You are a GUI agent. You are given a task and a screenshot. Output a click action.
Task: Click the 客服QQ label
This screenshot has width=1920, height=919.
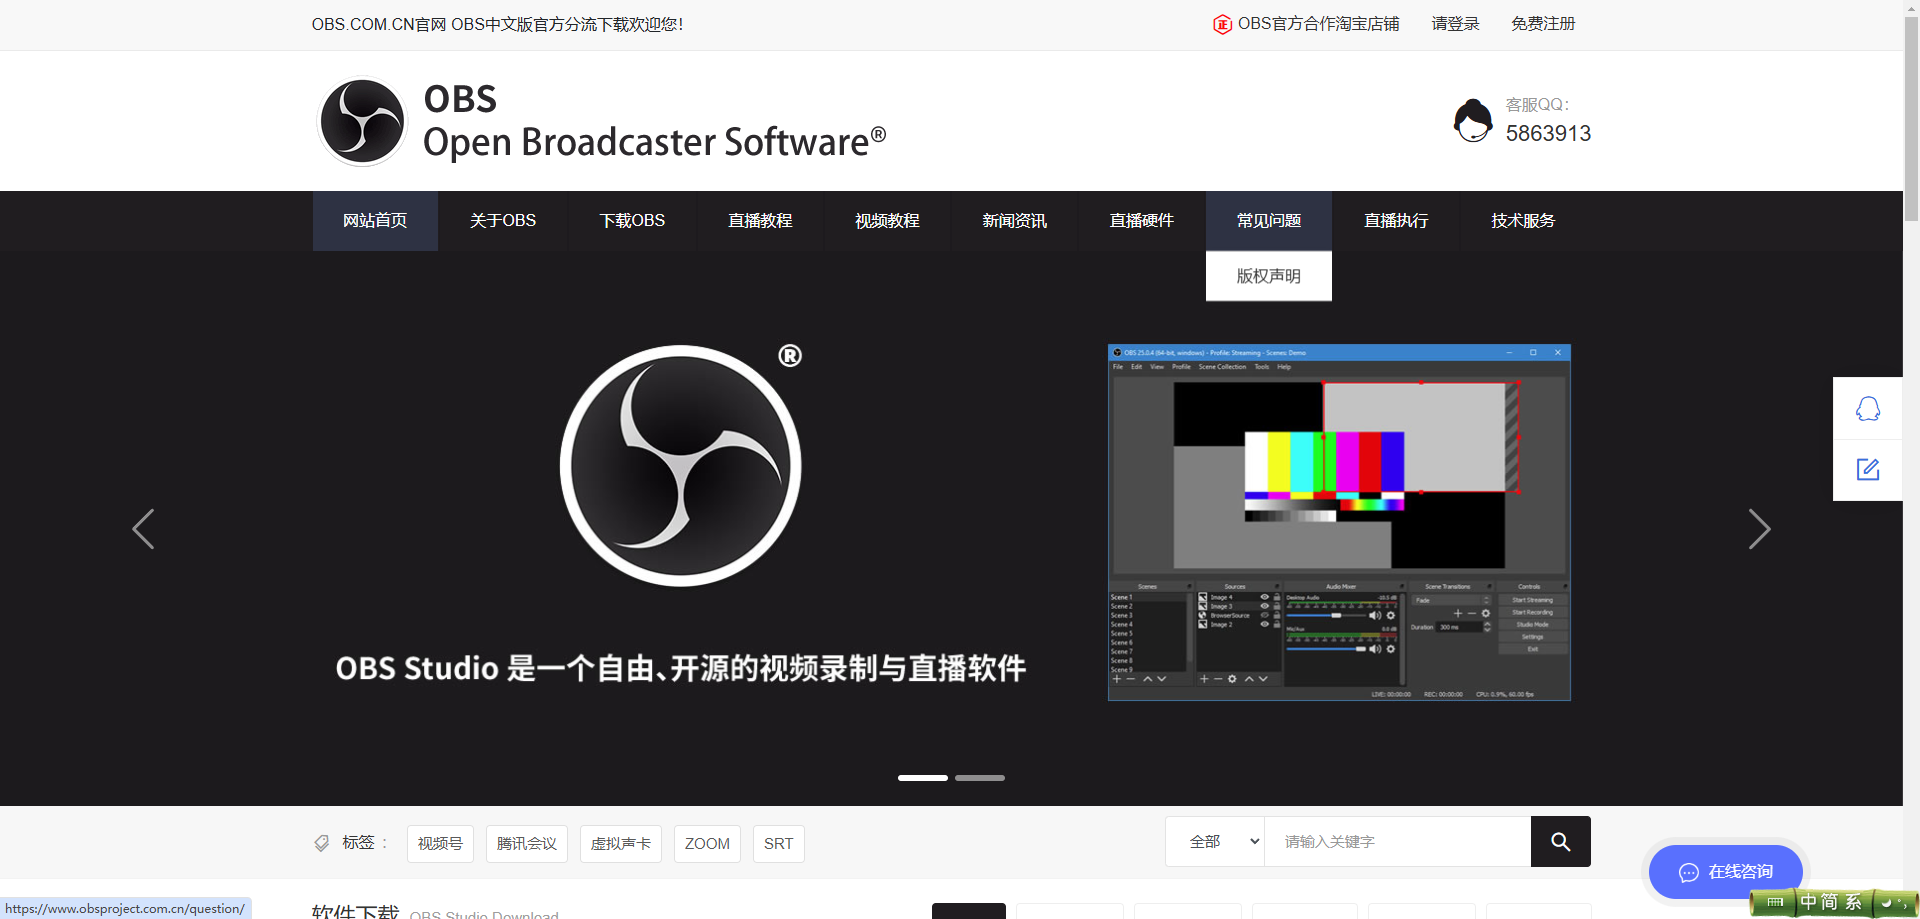[1538, 105]
